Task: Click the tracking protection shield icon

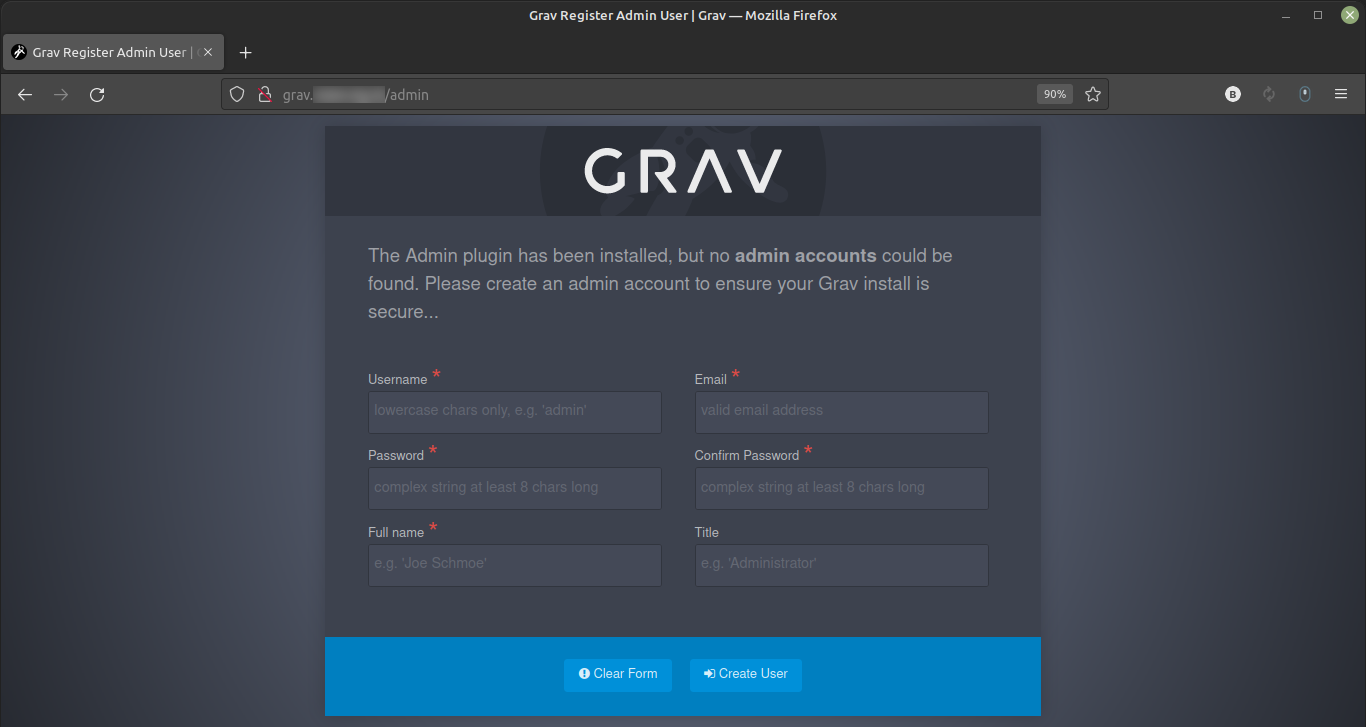Action: tap(237, 94)
